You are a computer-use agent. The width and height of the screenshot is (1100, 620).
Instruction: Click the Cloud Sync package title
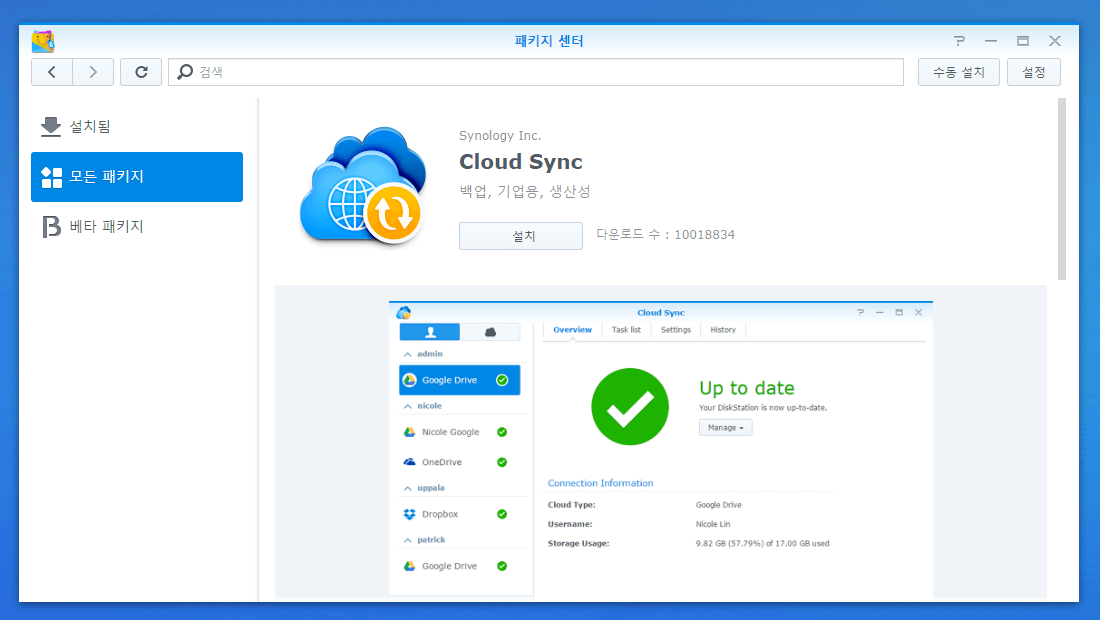coord(521,162)
